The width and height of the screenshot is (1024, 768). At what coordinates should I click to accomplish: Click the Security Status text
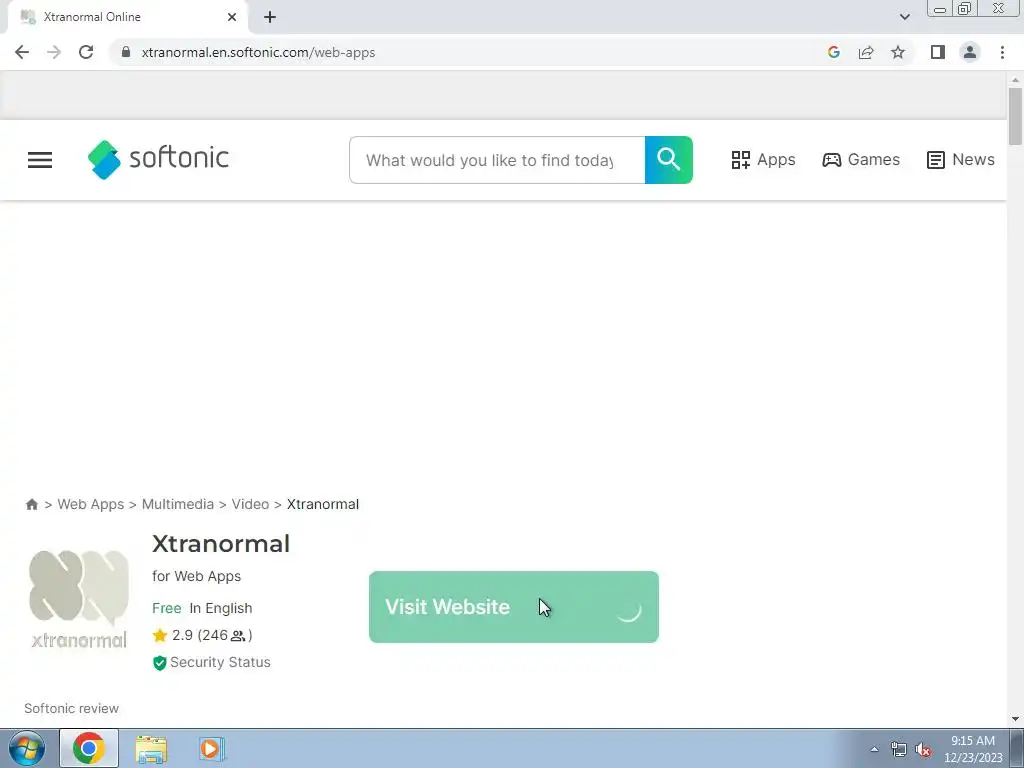tap(220, 662)
